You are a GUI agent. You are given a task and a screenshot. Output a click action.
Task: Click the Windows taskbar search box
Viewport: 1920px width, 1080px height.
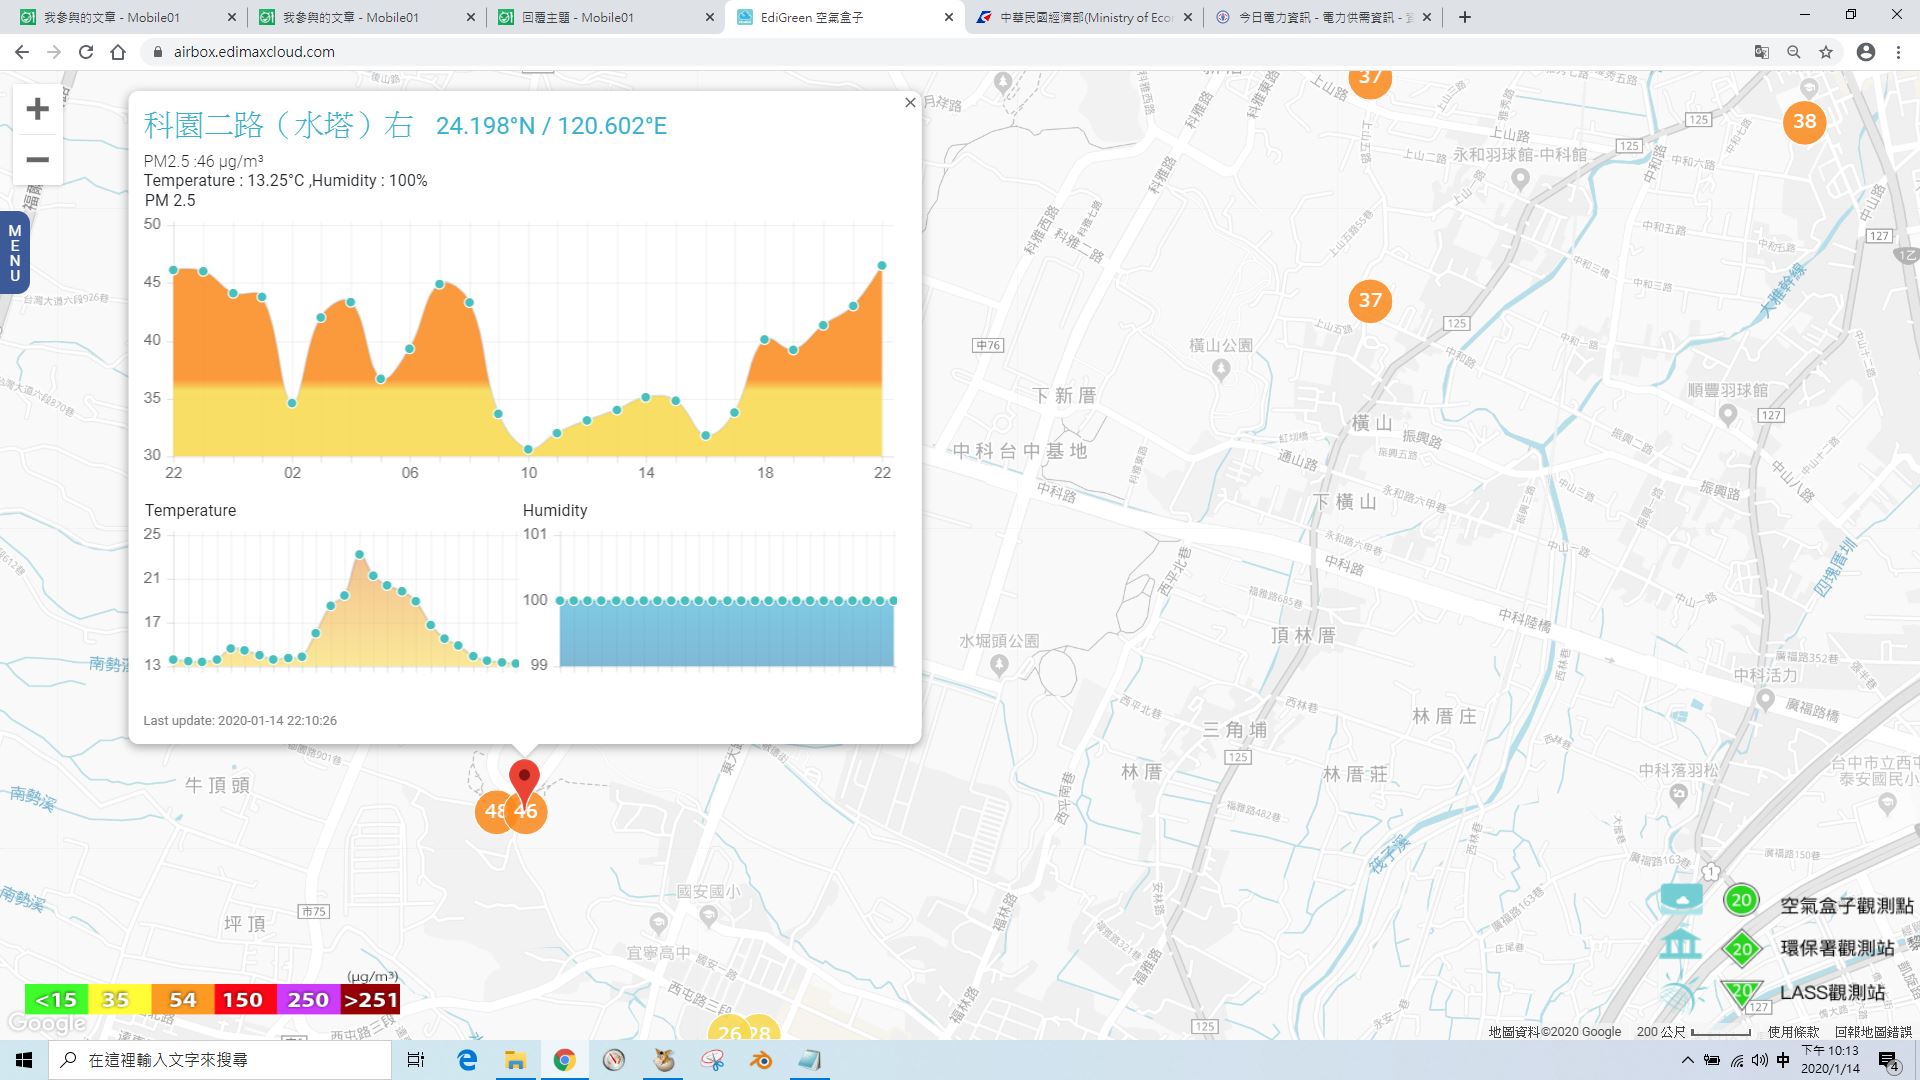[220, 1060]
